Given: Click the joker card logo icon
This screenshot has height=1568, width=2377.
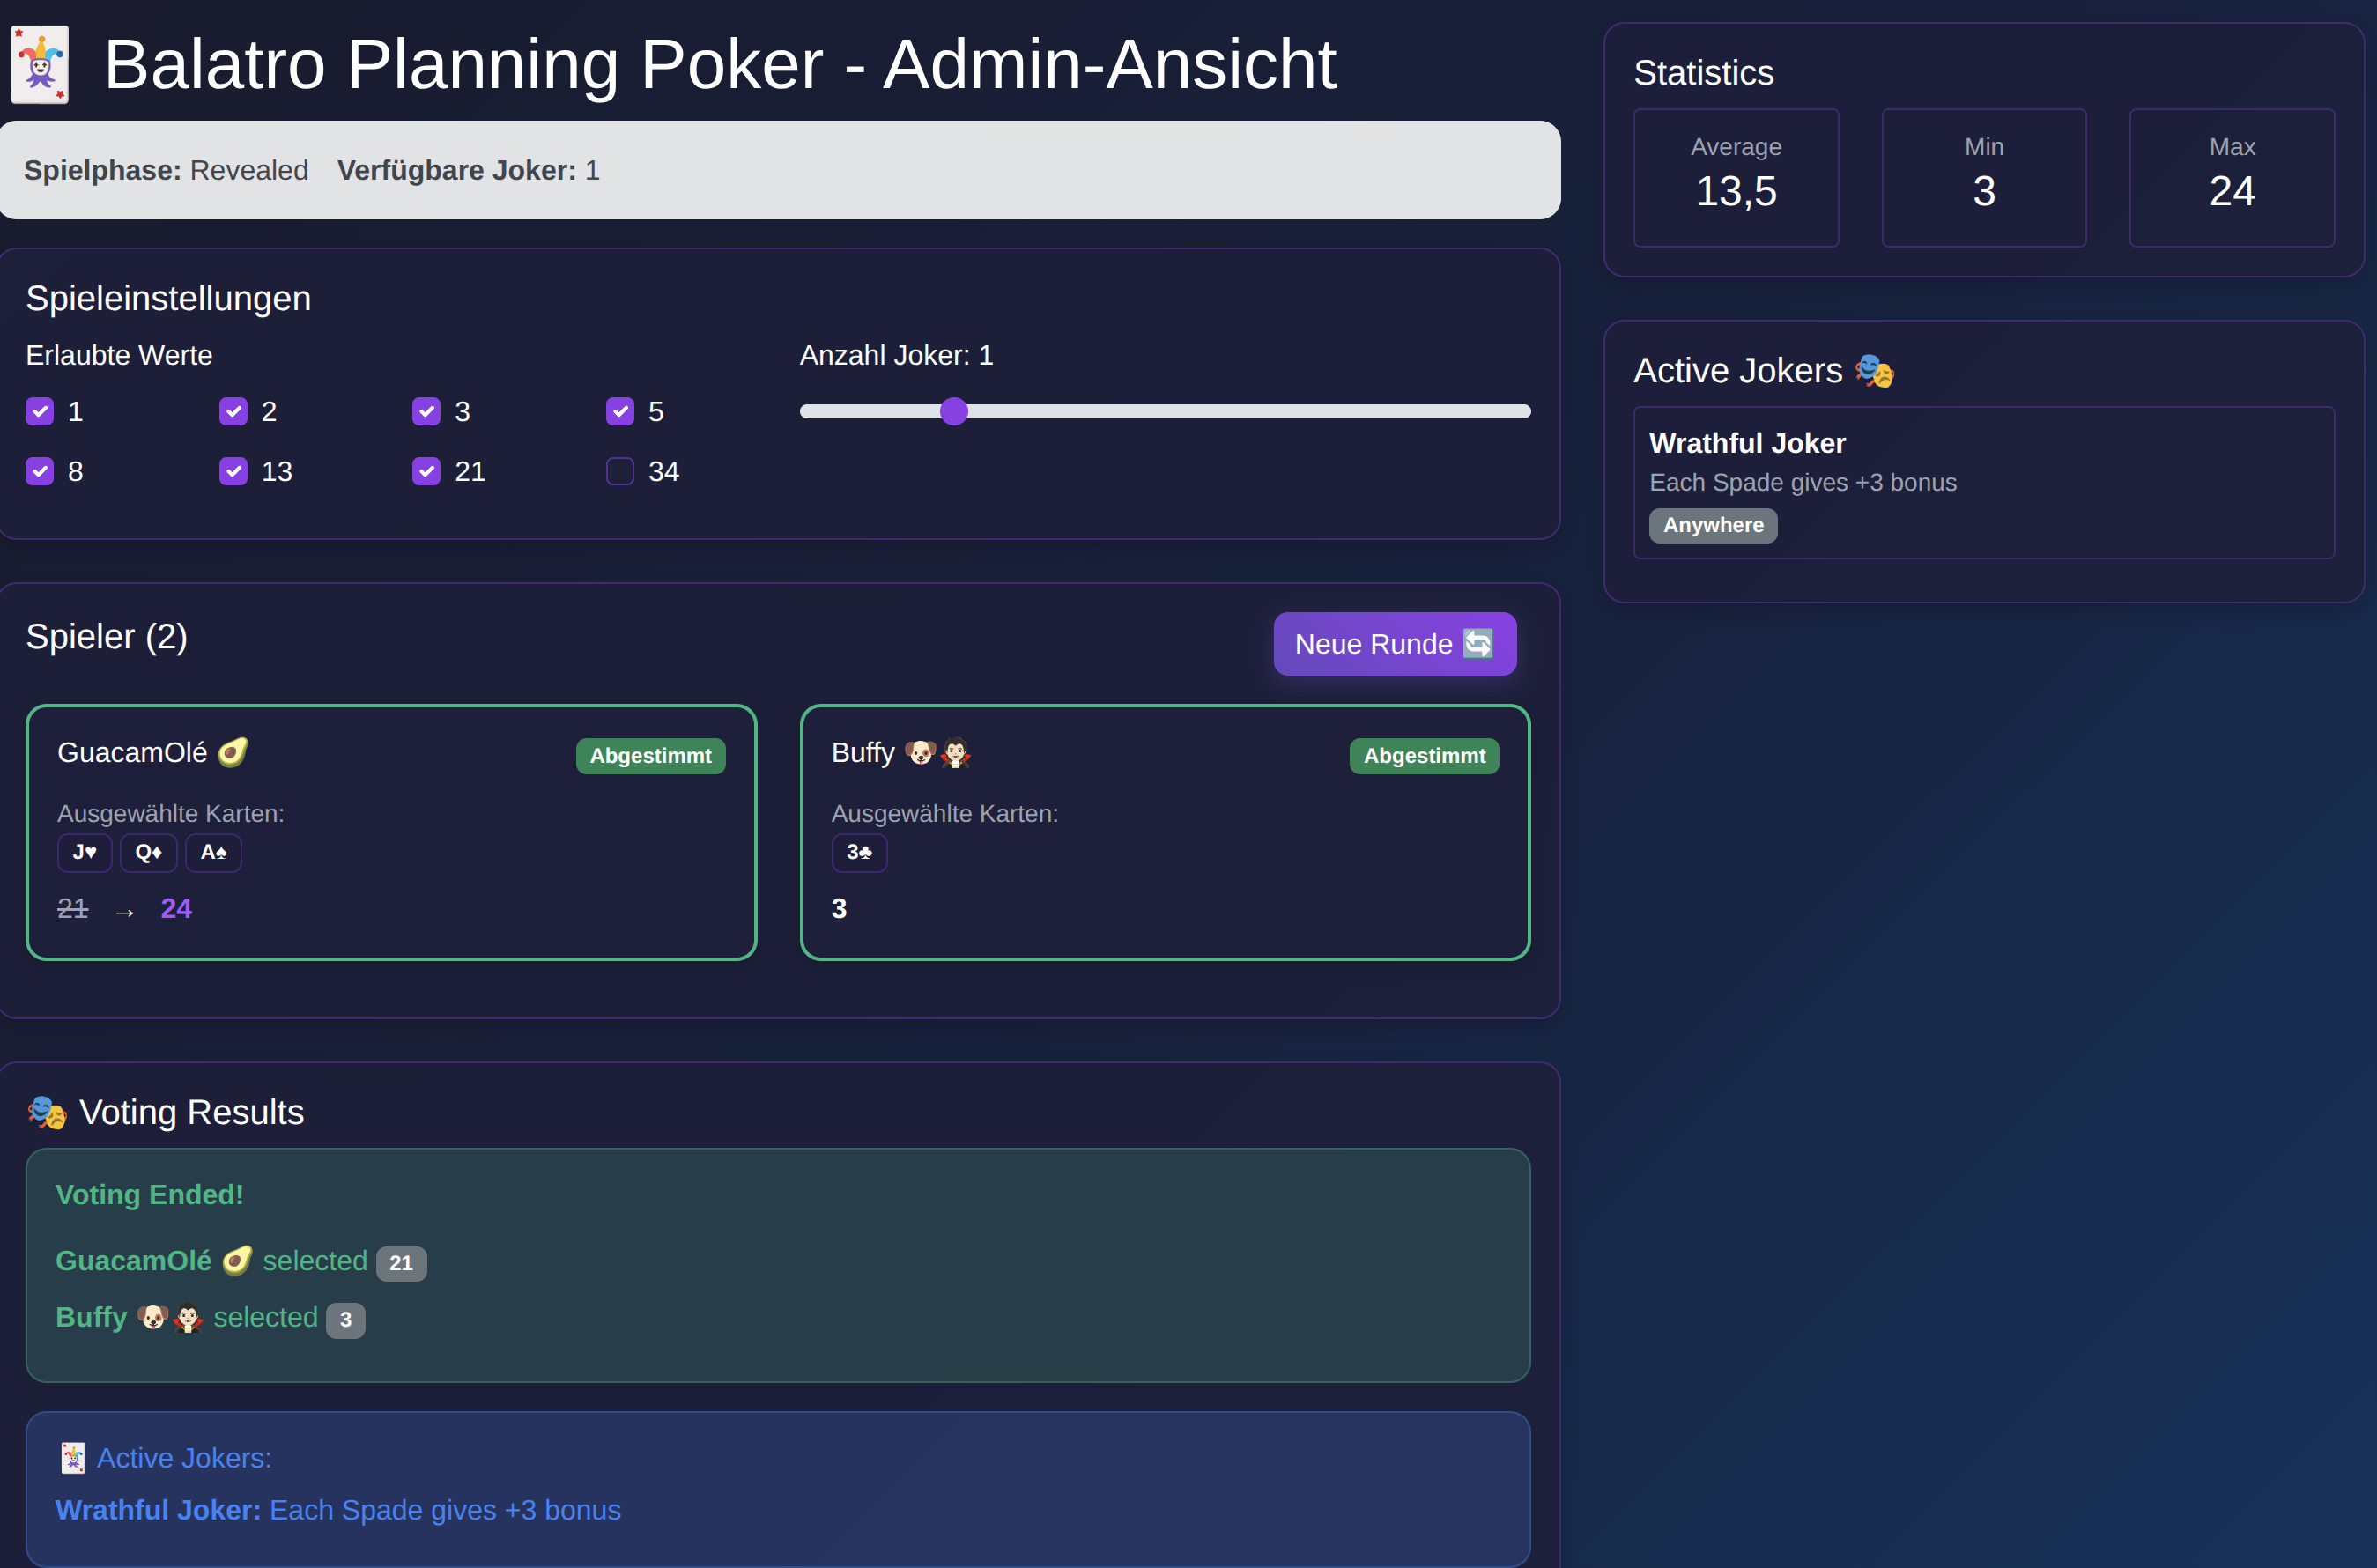Looking at the screenshot, I should [x=40, y=65].
